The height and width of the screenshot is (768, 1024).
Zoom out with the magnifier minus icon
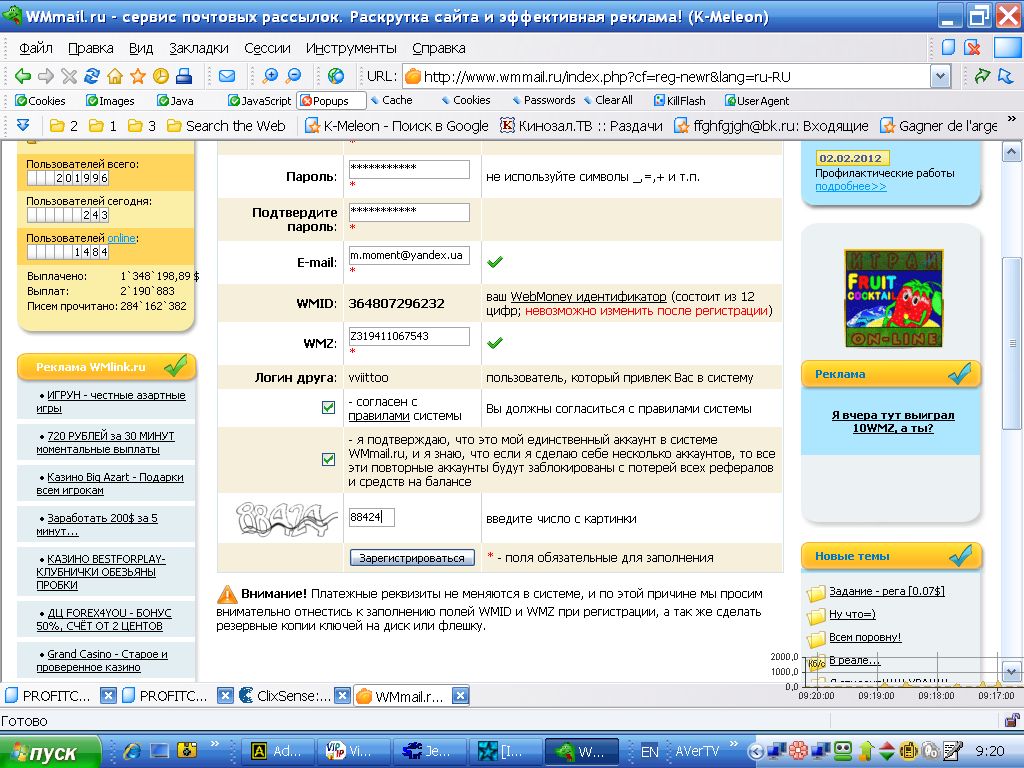(x=294, y=76)
